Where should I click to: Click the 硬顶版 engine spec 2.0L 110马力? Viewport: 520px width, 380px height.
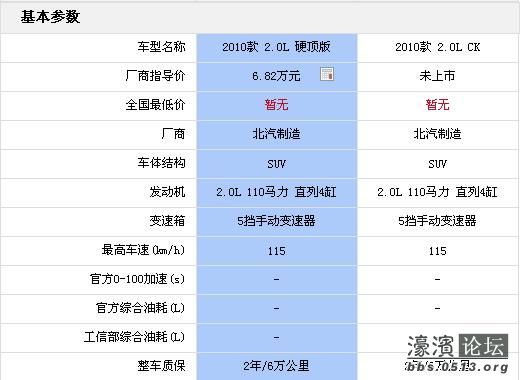click(276, 192)
